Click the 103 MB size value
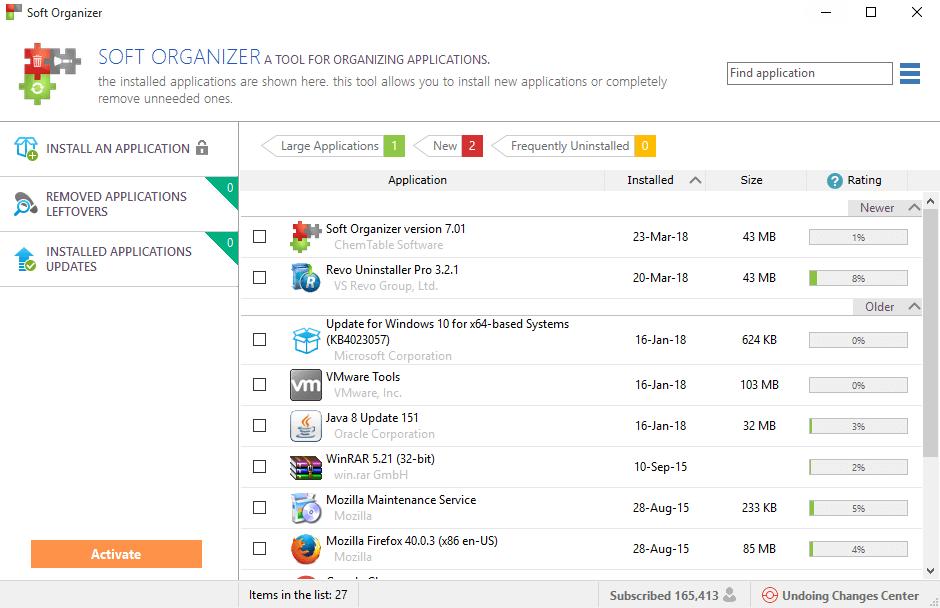940x608 pixels. pos(759,385)
